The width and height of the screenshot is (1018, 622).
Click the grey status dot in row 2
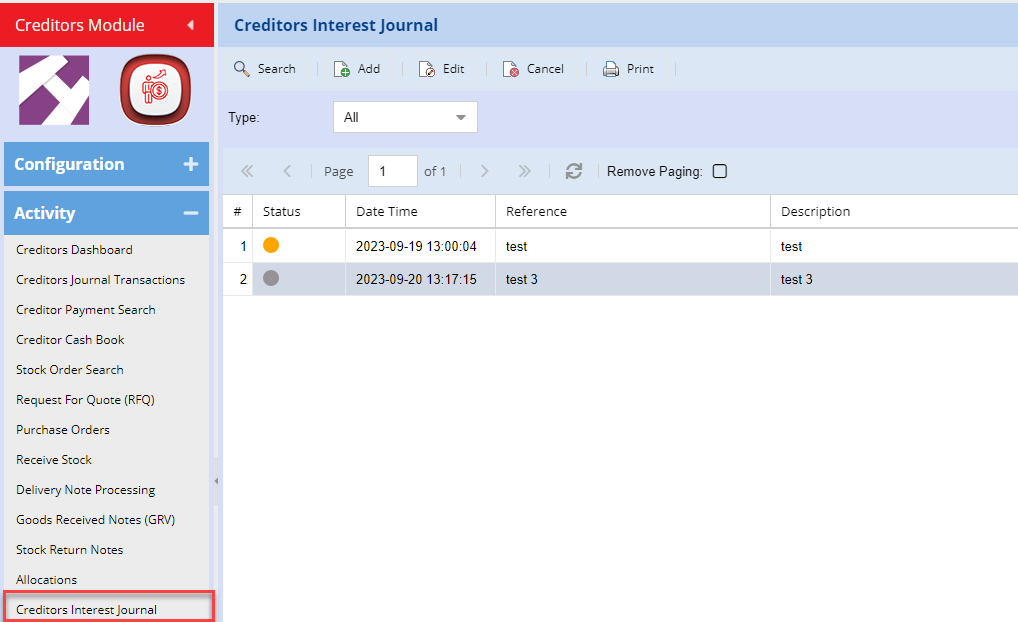(271, 278)
